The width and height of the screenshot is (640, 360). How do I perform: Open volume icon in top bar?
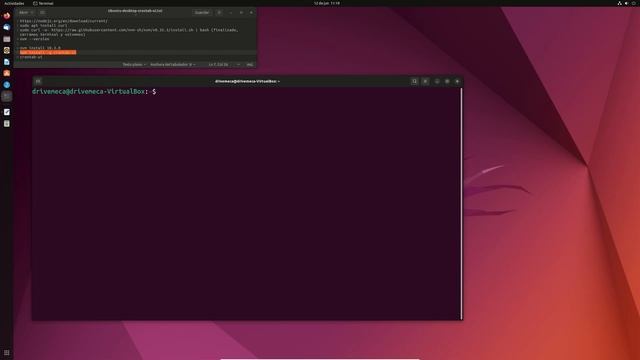tap(627, 3)
